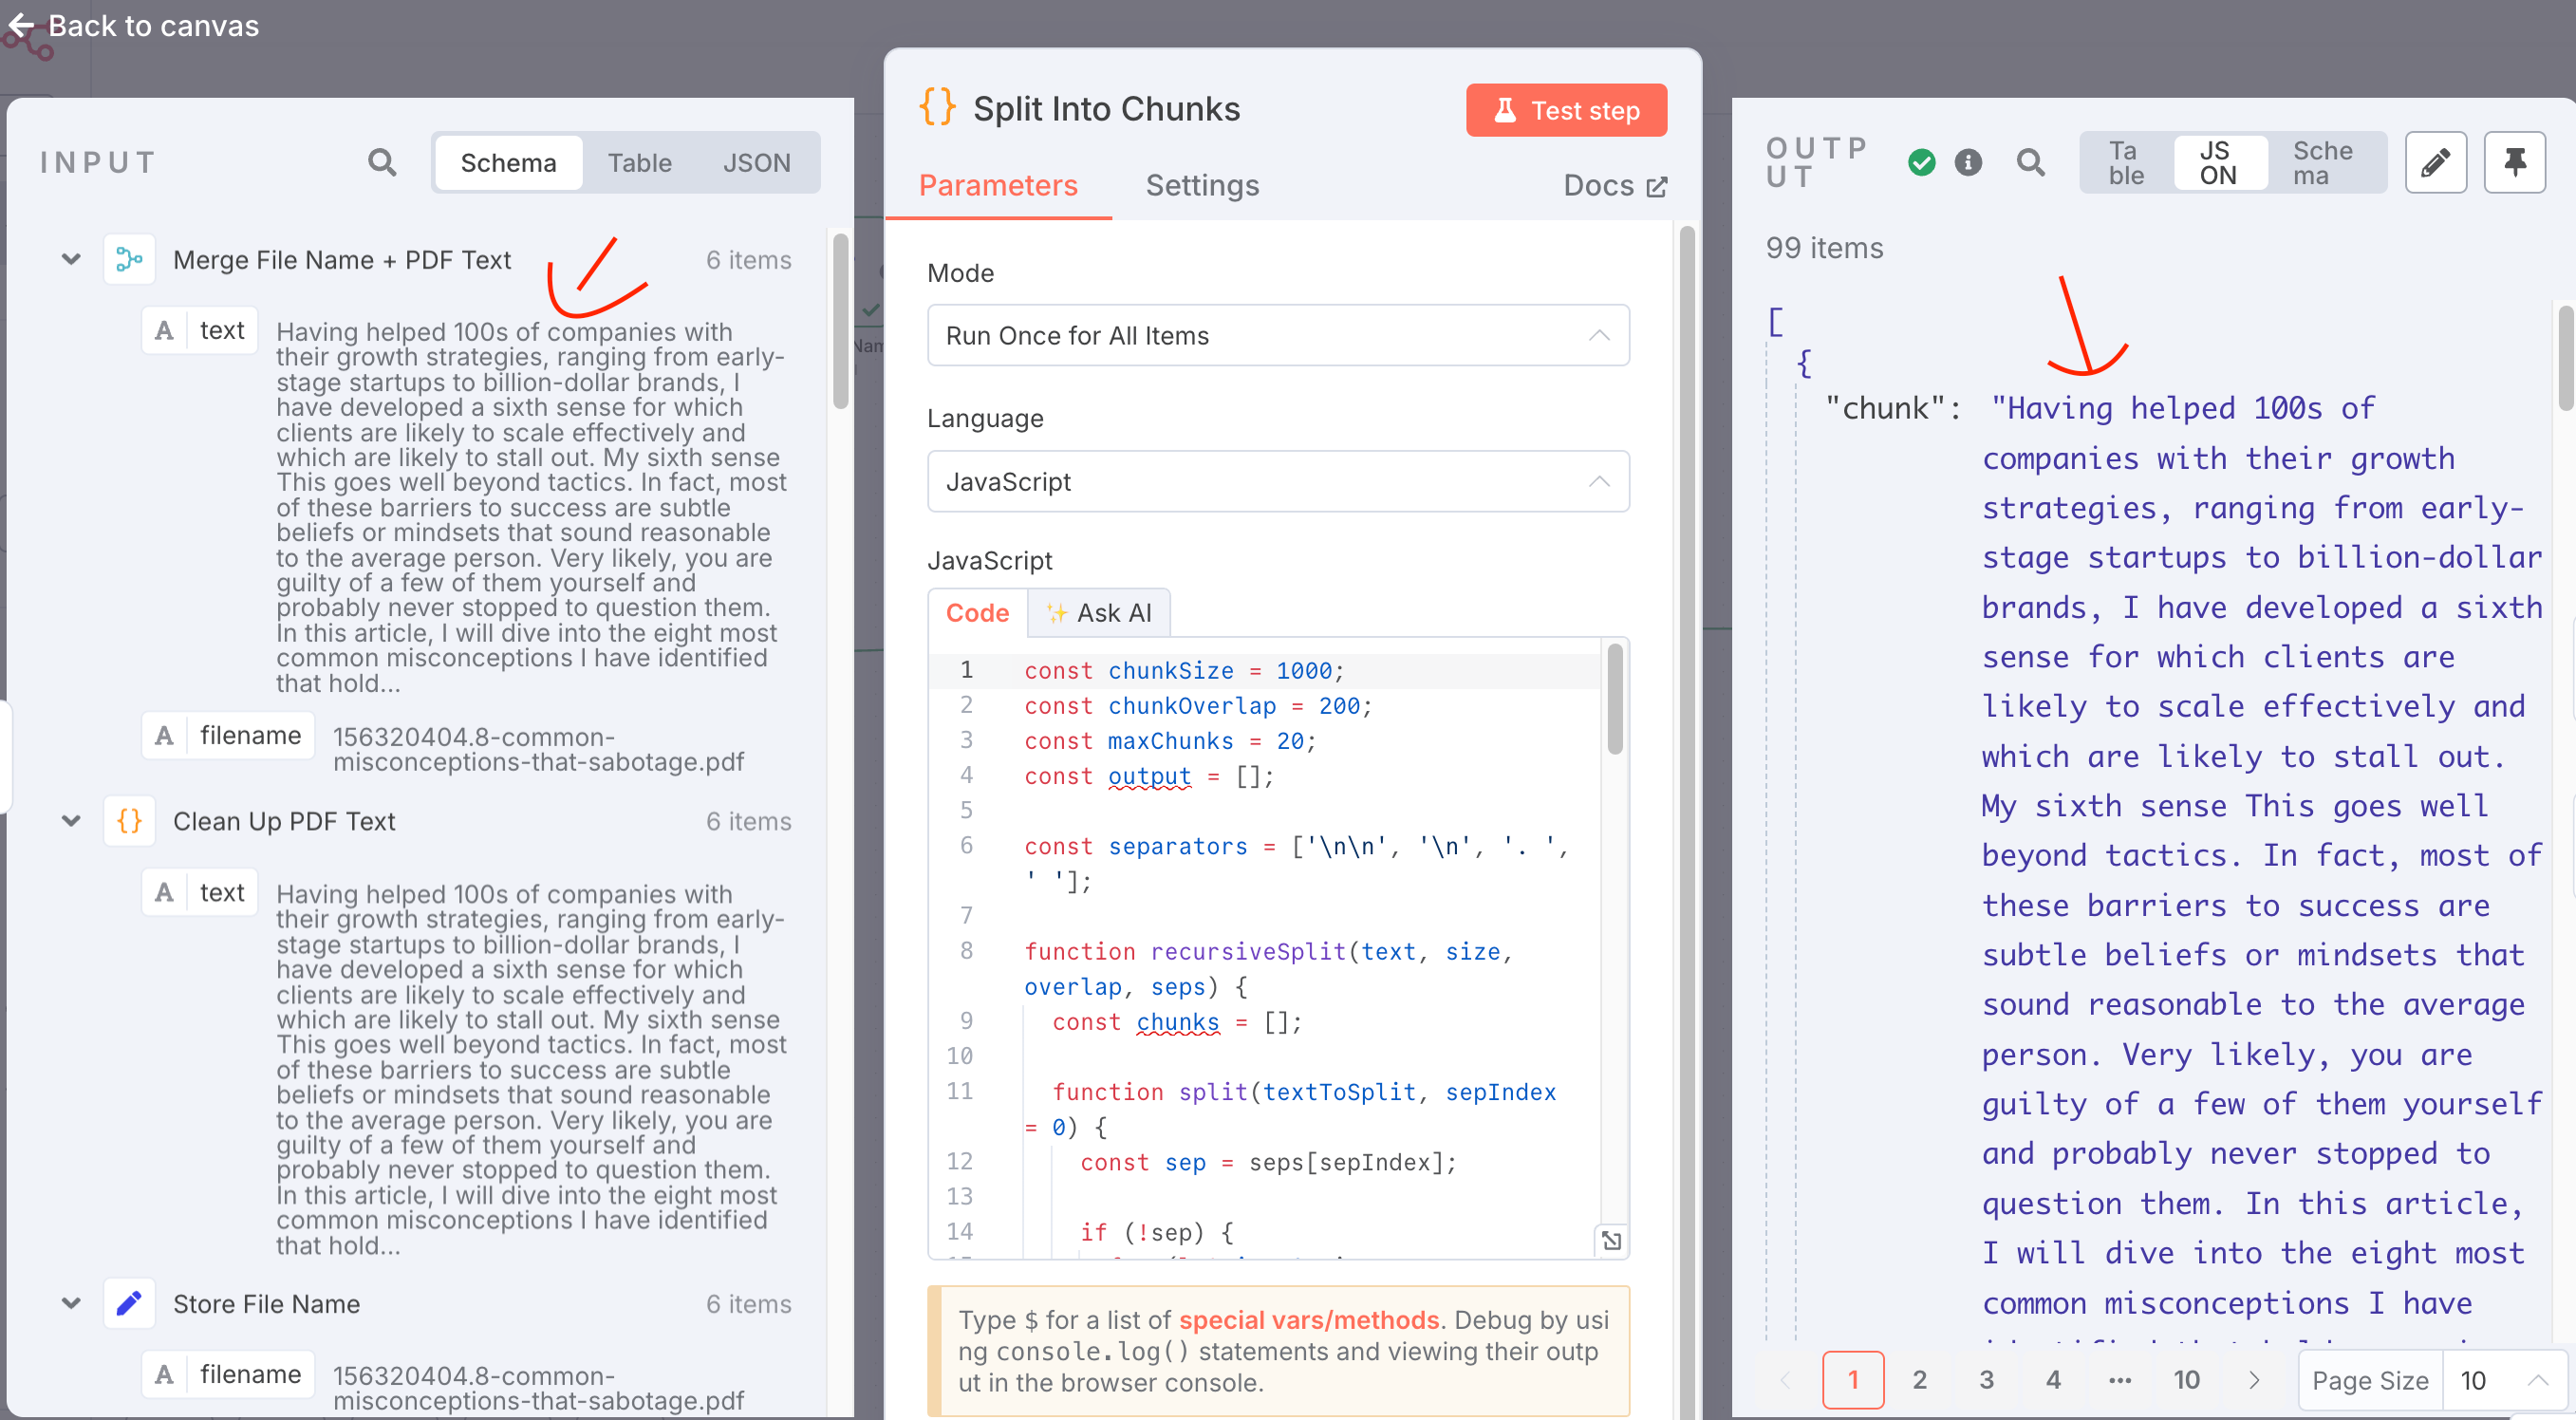Open the Mode dropdown

coord(1278,336)
